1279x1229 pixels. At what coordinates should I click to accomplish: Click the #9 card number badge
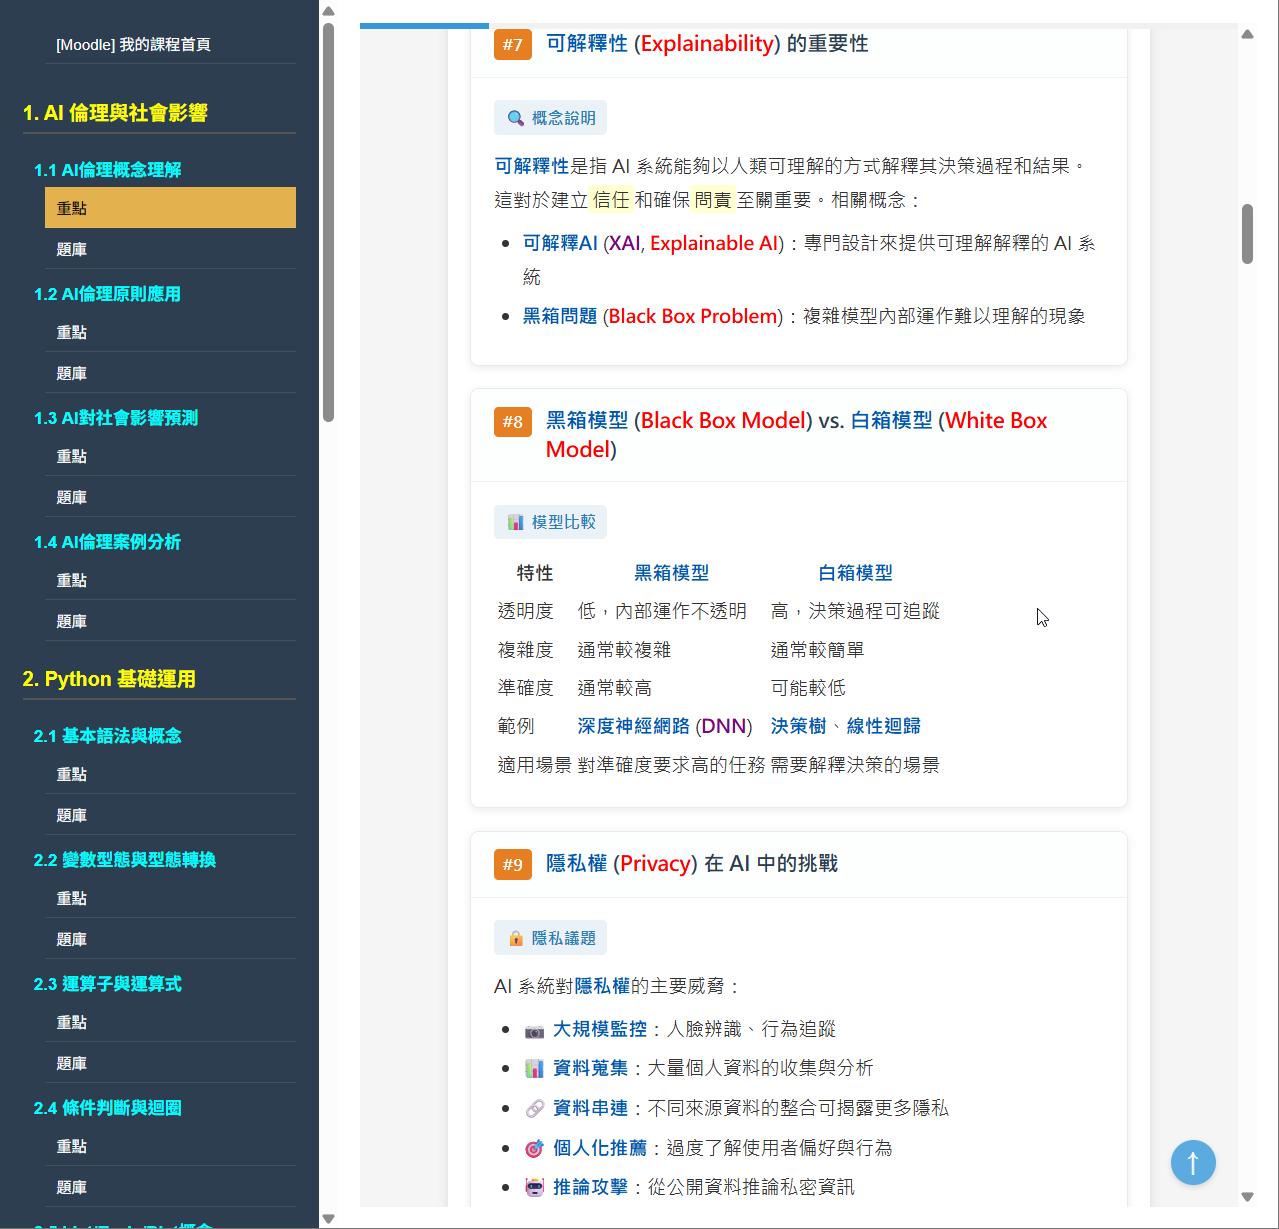click(513, 864)
